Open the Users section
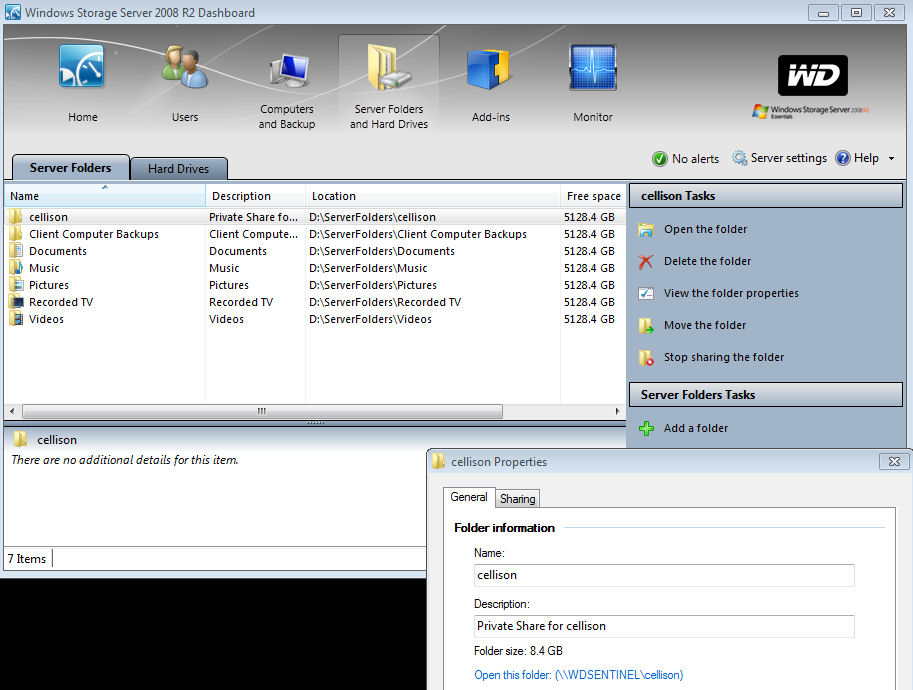 pyautogui.click(x=185, y=83)
